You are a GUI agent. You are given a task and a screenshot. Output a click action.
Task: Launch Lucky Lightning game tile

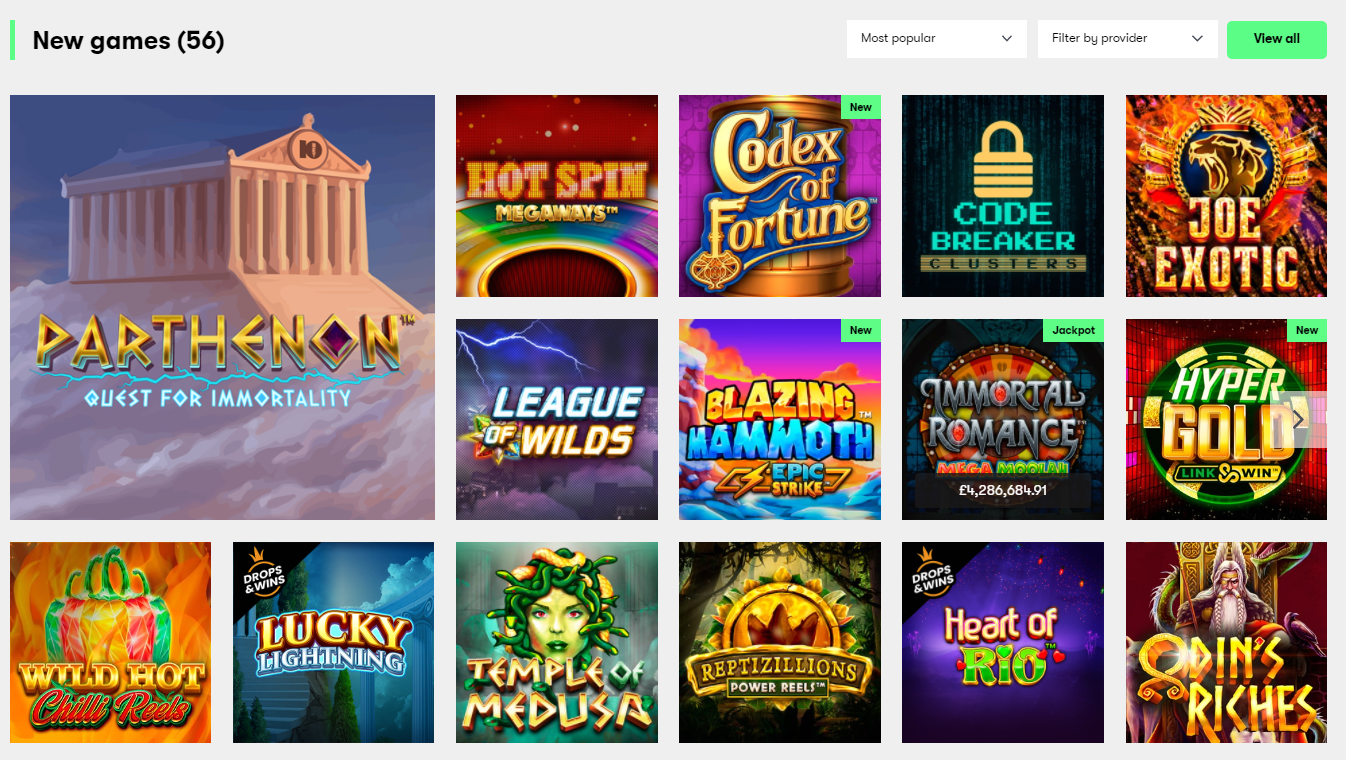[333, 642]
